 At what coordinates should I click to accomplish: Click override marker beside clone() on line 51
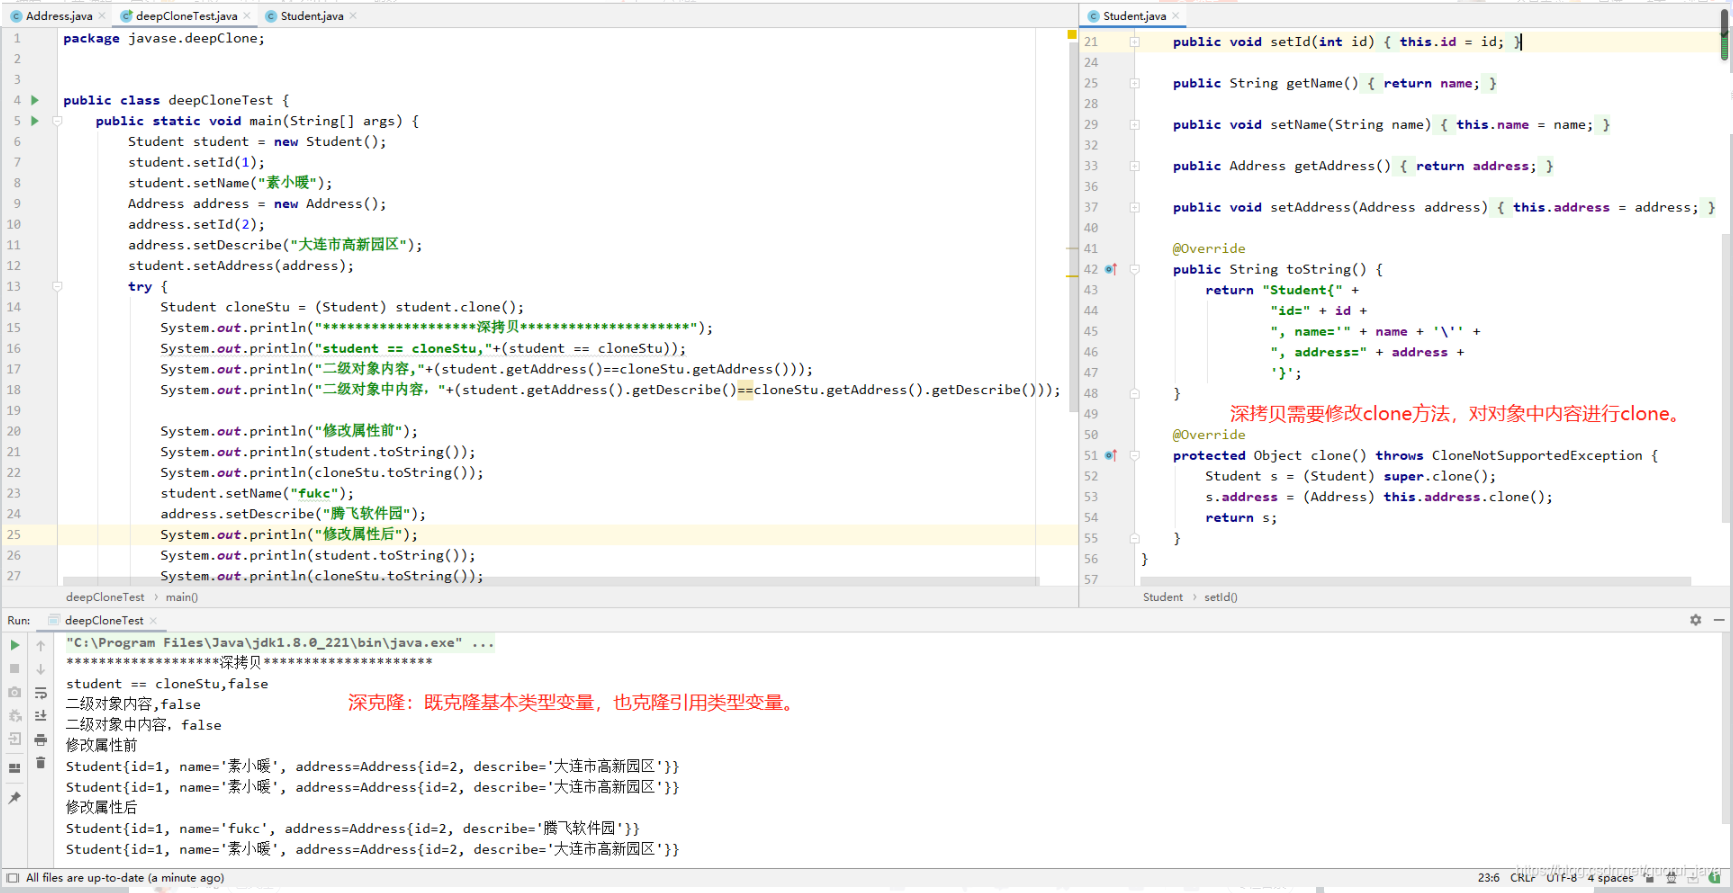(x=1110, y=455)
